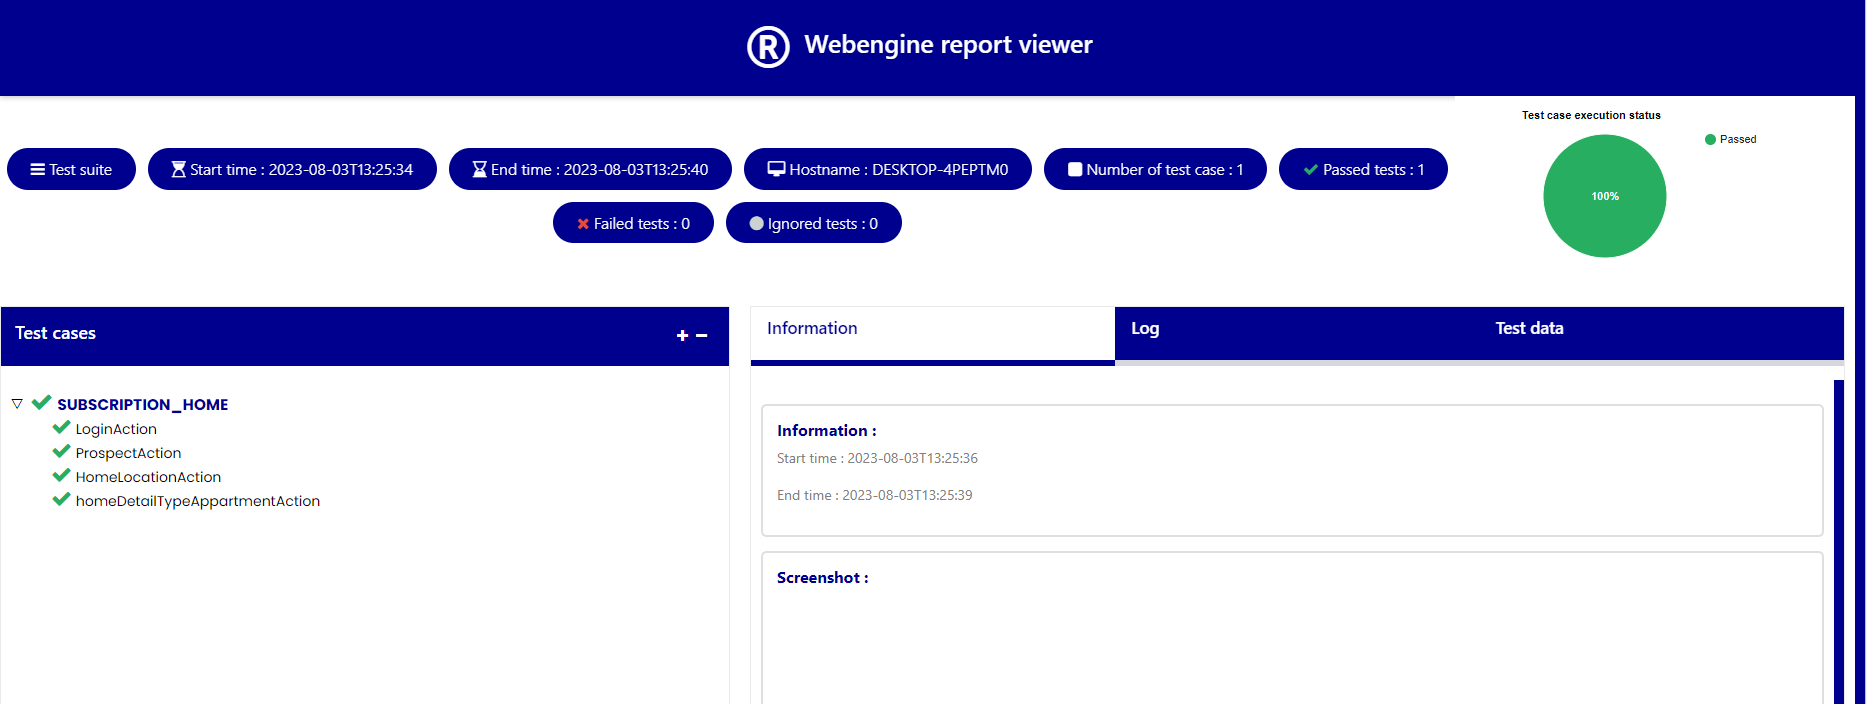Click the Information : heading
The height and width of the screenshot is (704, 1867).
(x=827, y=431)
